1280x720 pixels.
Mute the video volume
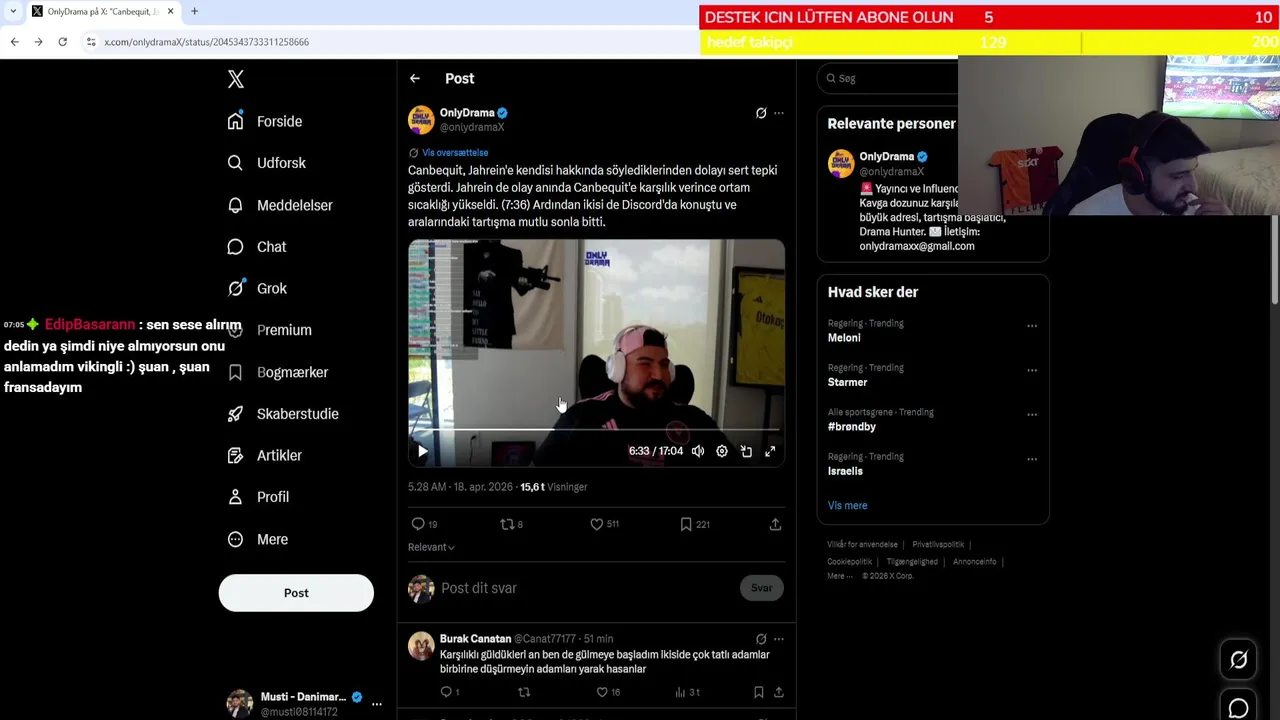[x=698, y=451]
